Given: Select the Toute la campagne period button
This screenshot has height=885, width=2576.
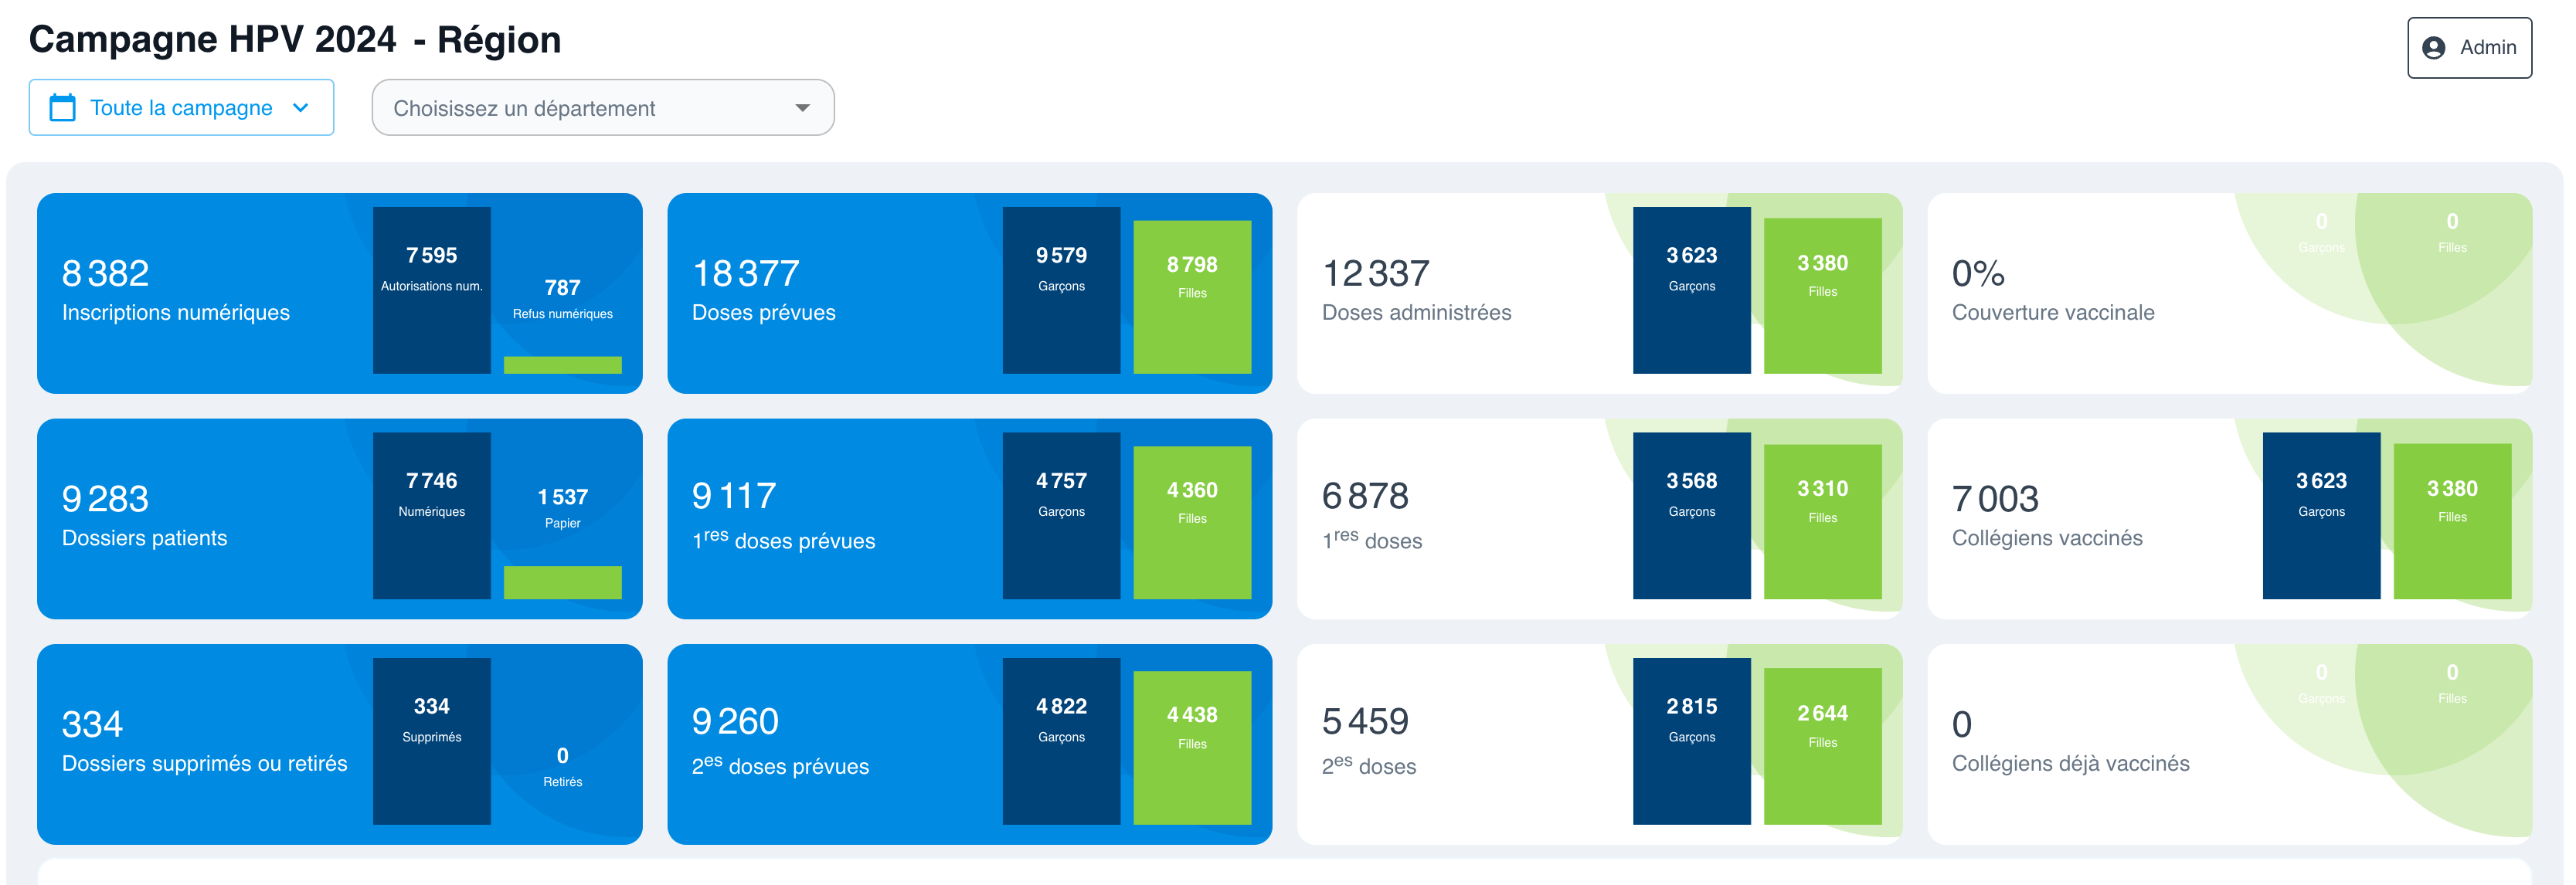Looking at the screenshot, I should (x=181, y=108).
